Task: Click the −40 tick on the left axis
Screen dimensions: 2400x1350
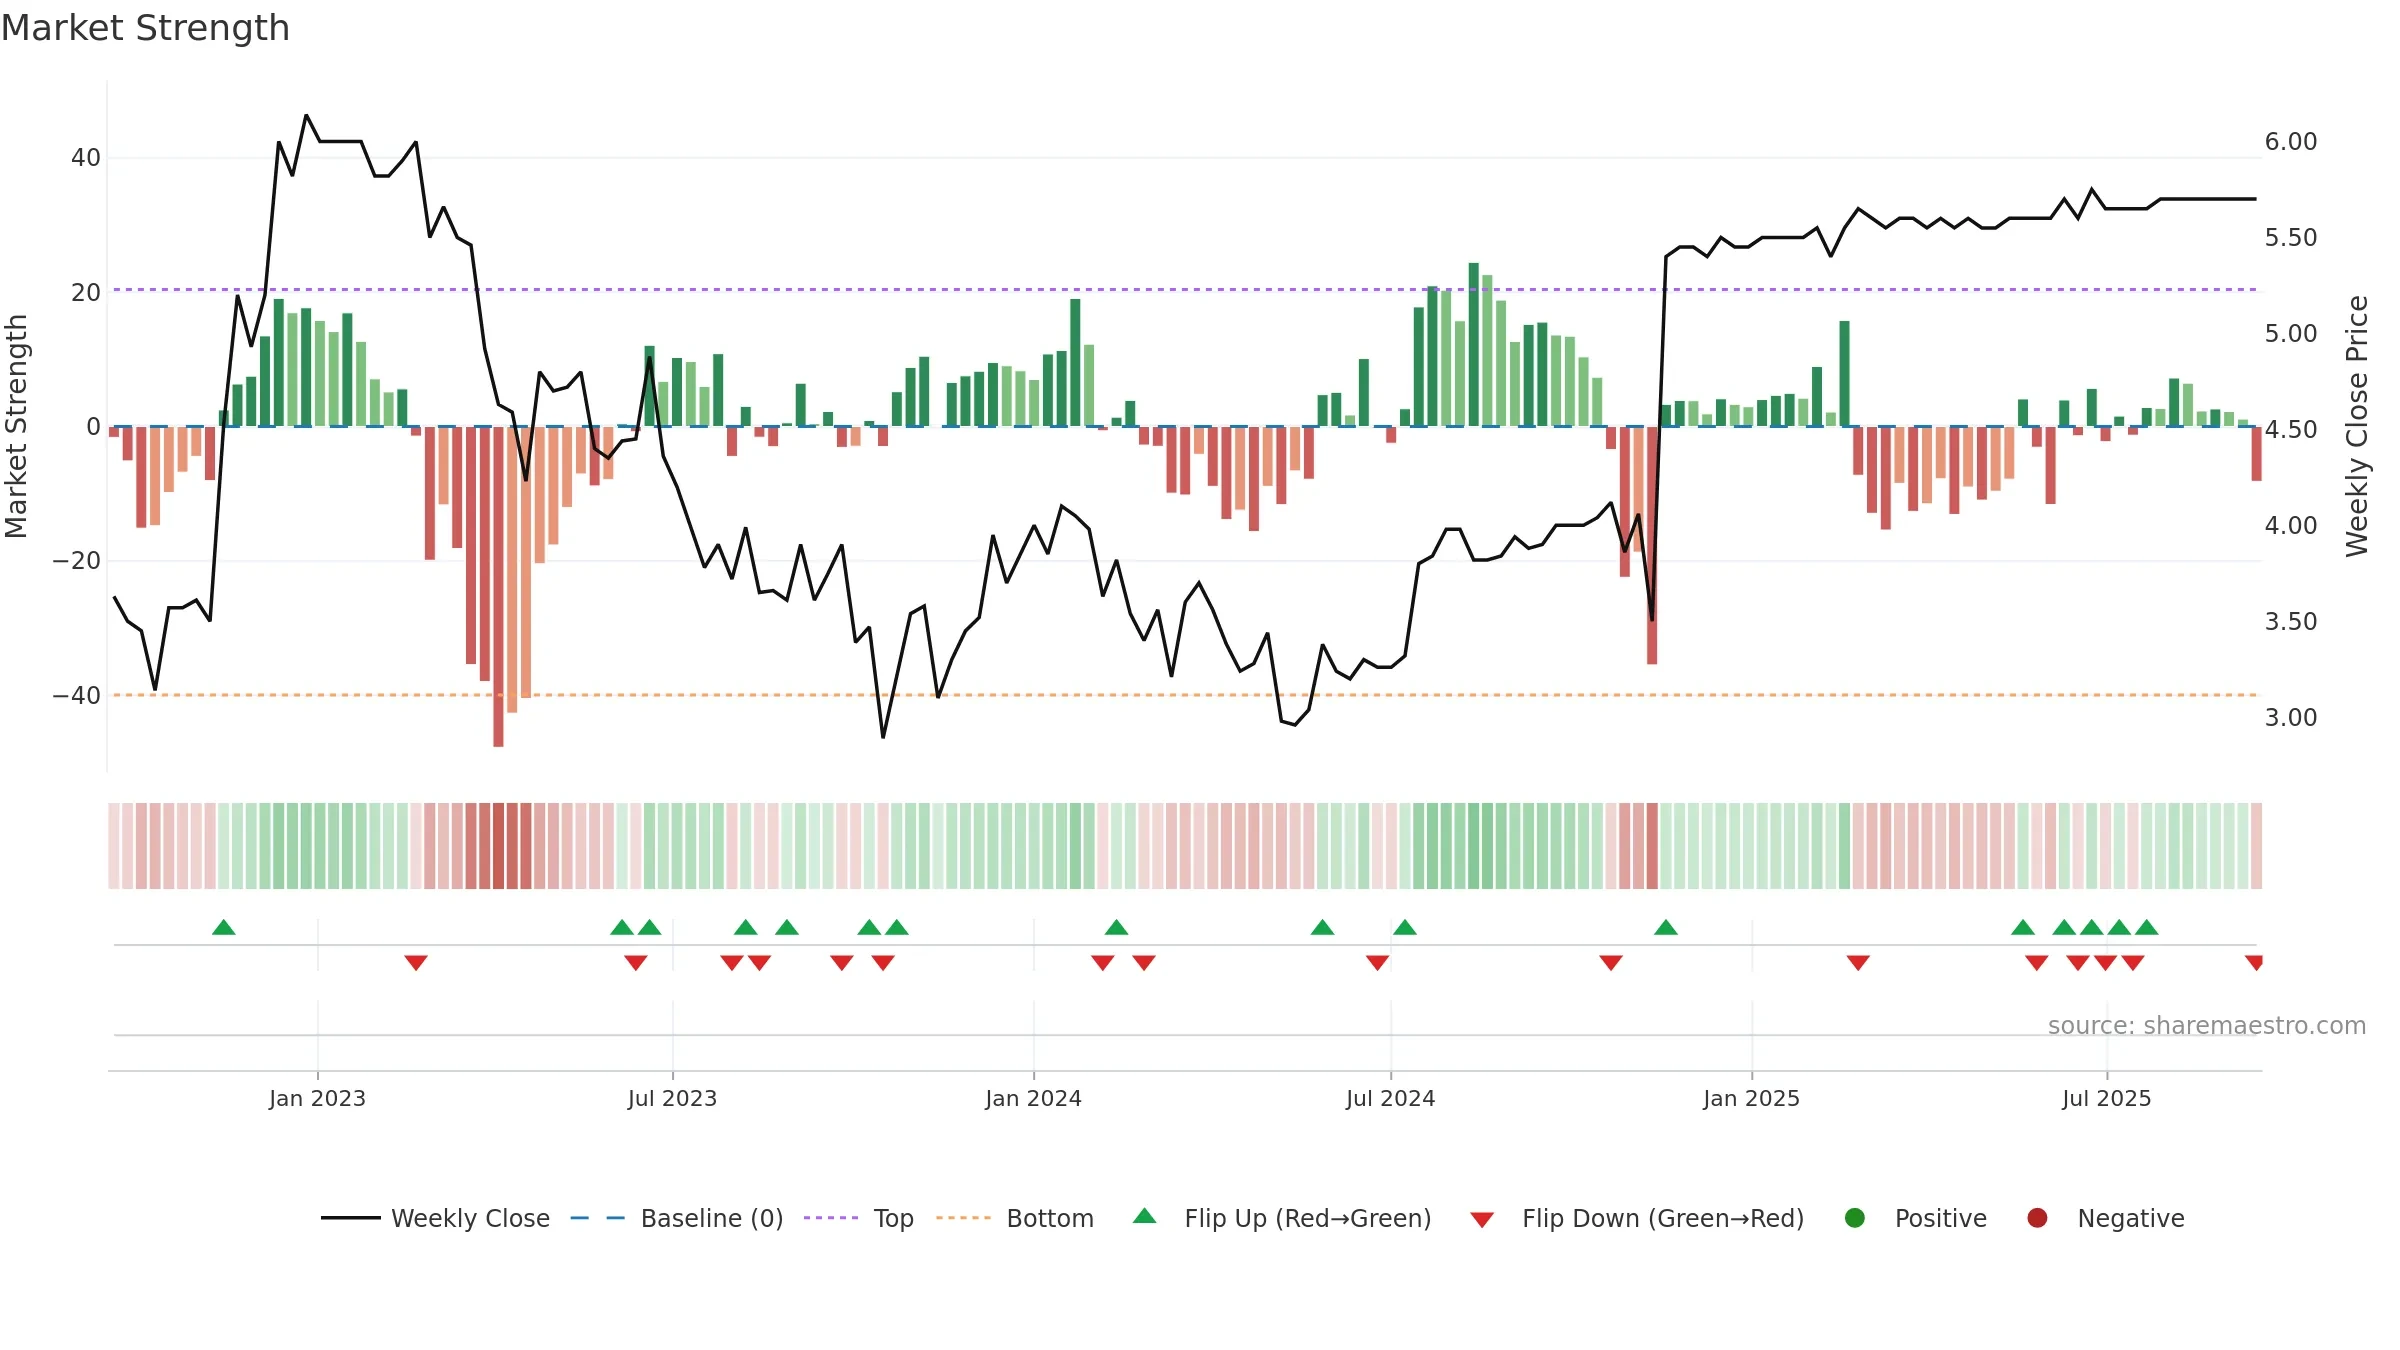Action: (77, 695)
